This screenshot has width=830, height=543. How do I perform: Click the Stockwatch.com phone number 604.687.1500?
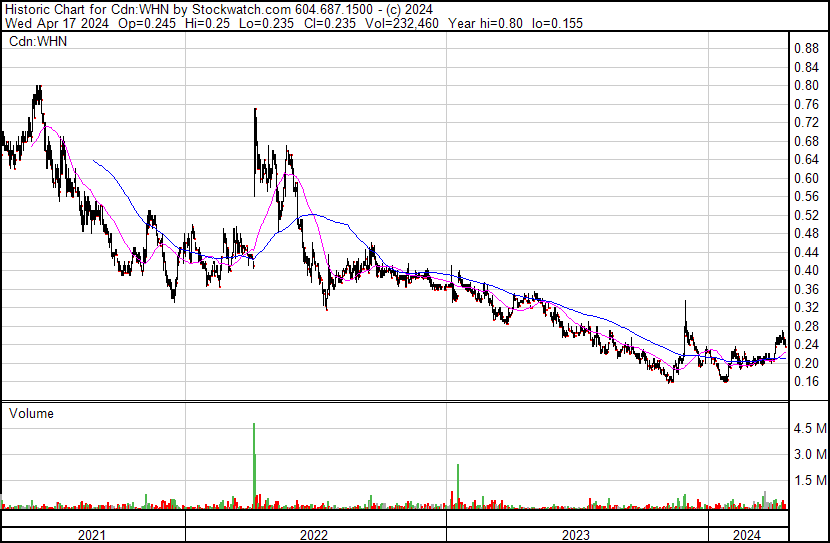coord(333,10)
